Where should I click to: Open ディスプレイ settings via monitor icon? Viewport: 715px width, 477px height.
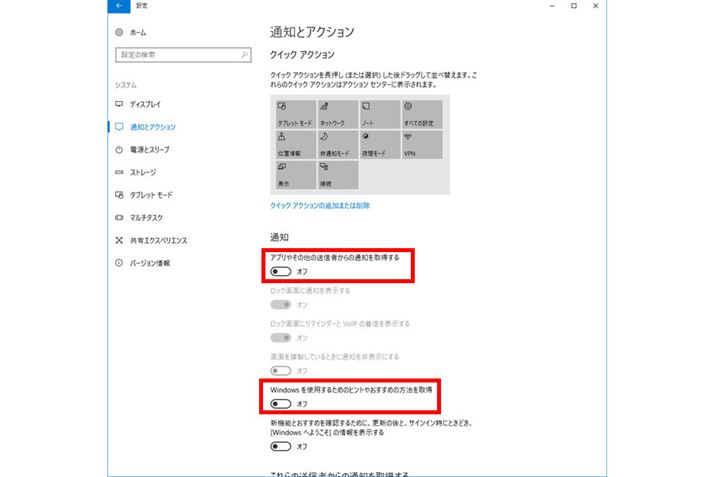click(119, 104)
